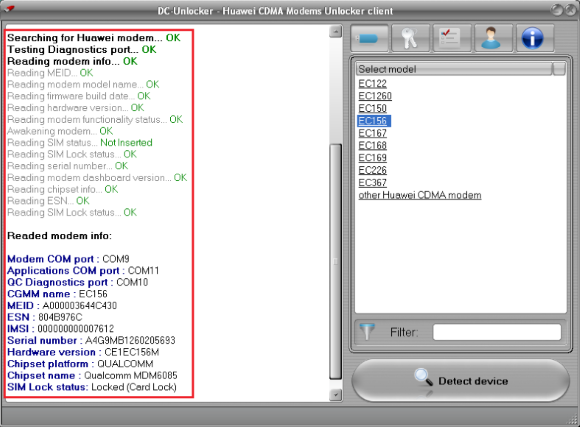Click the log scrollbar up arrow
Image resolution: width=580 pixels, height=427 pixels.
pos(335,31)
